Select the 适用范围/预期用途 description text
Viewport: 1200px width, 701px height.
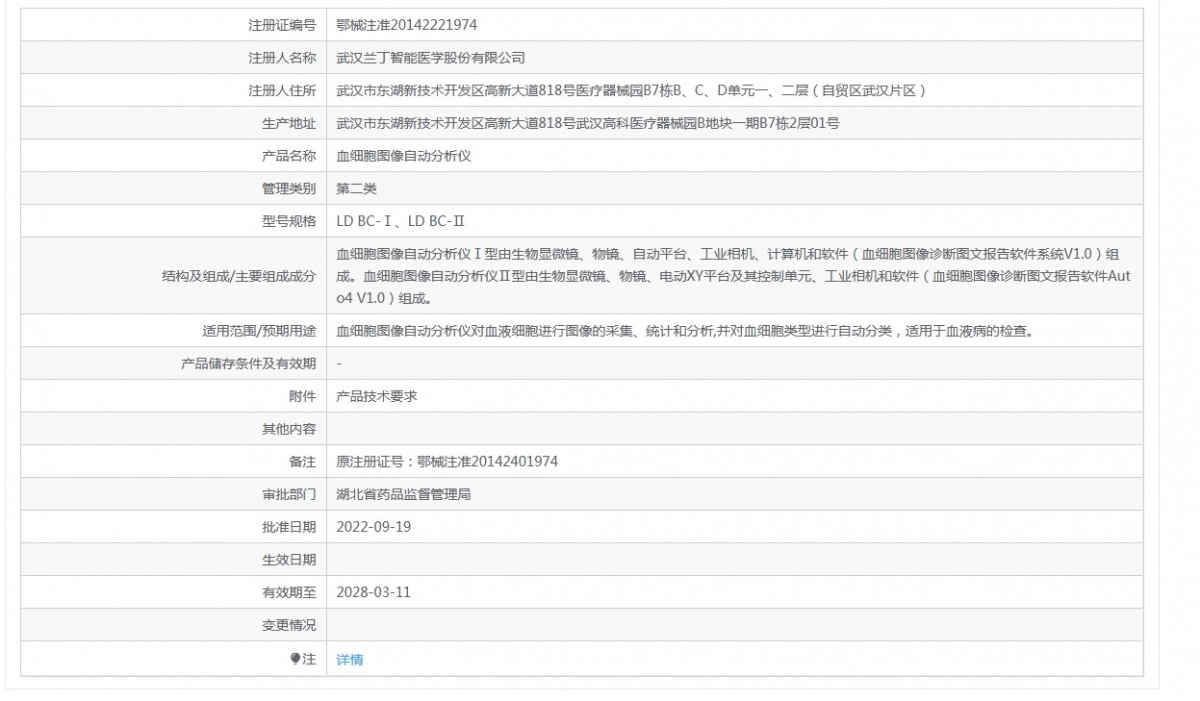[x=684, y=331]
